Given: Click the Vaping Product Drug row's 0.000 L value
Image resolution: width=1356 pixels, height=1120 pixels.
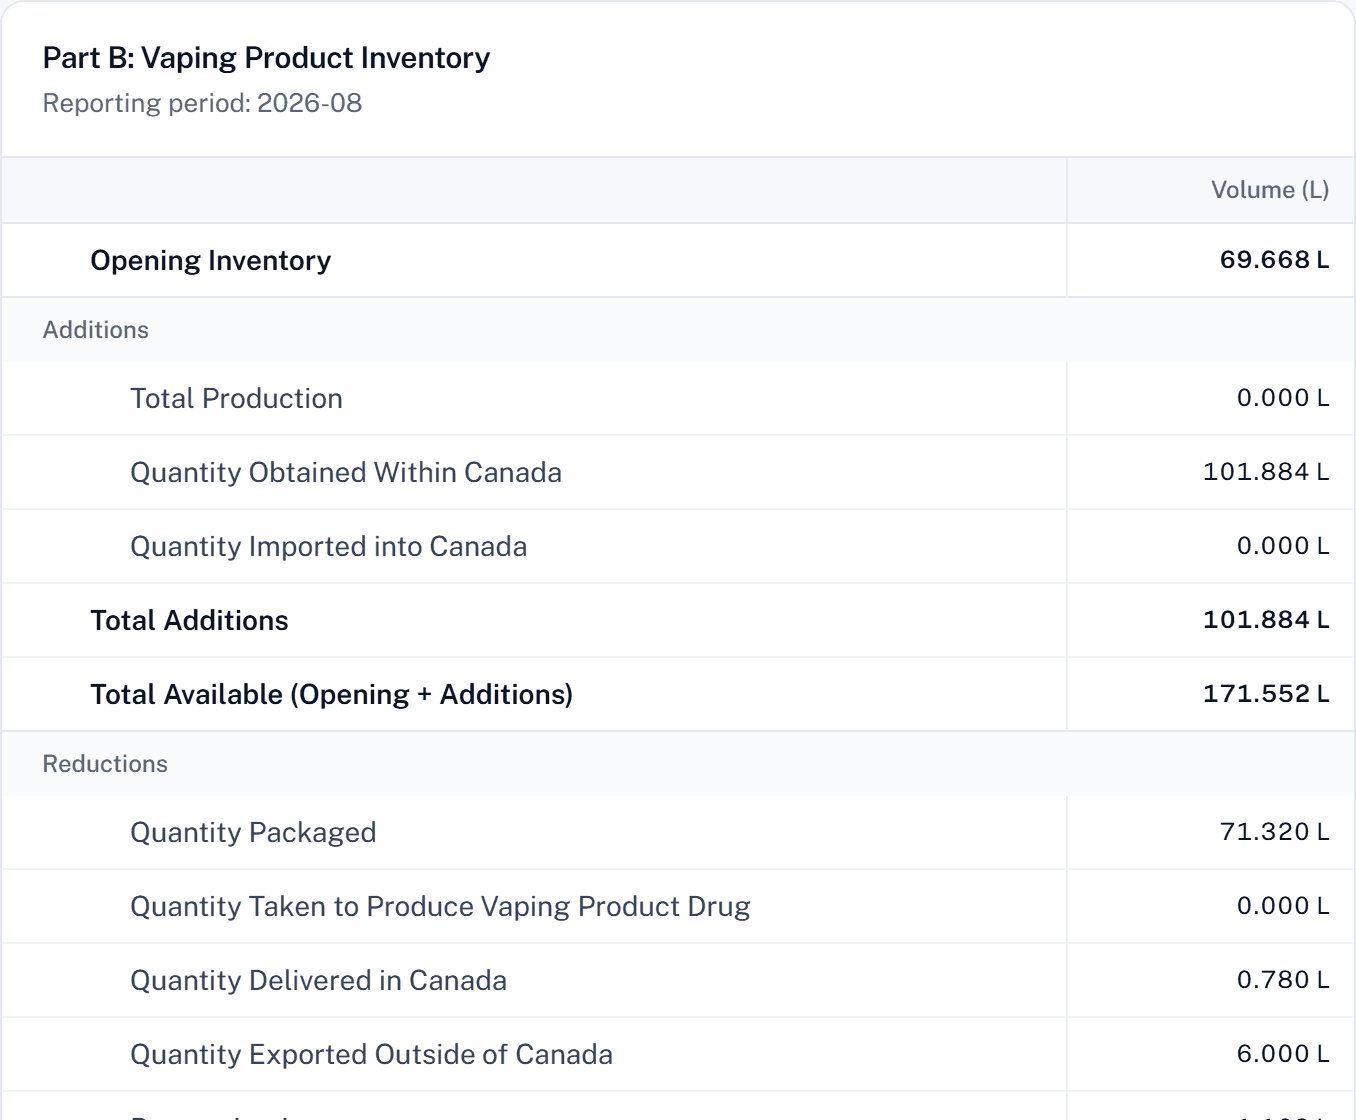Looking at the screenshot, I should pos(1283,906).
